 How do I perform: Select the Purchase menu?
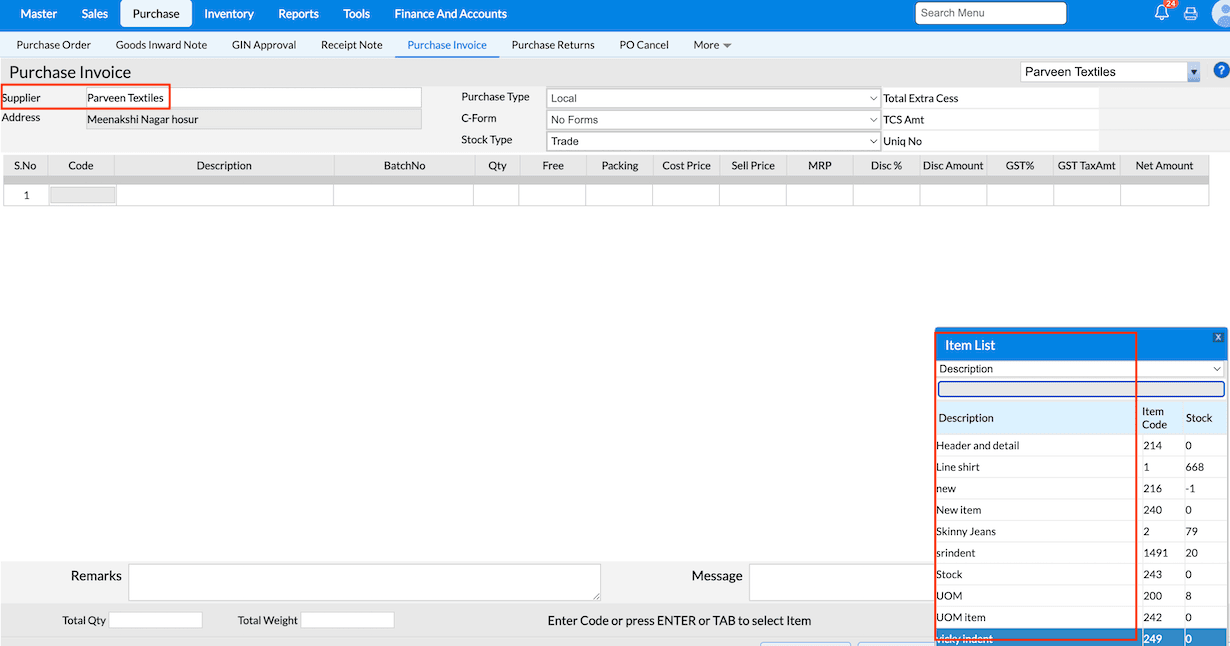click(156, 14)
